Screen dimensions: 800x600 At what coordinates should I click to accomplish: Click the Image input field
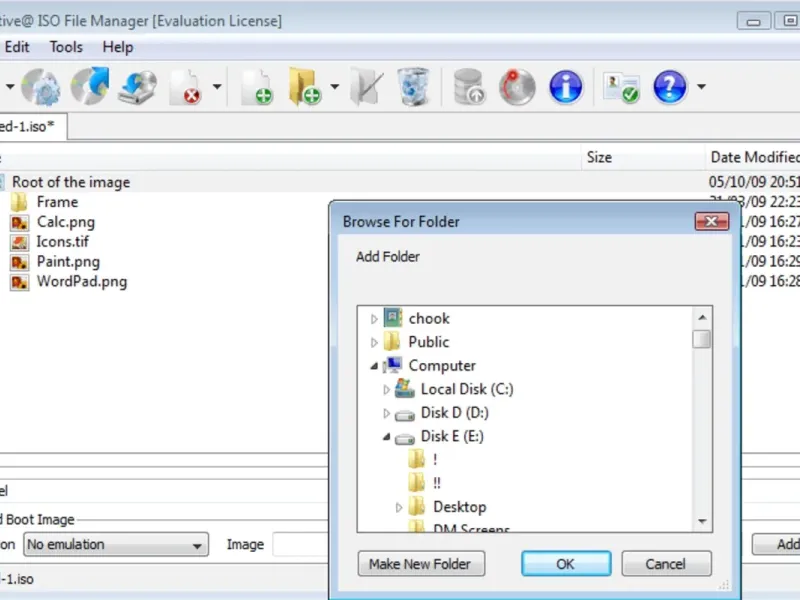tap(301, 544)
